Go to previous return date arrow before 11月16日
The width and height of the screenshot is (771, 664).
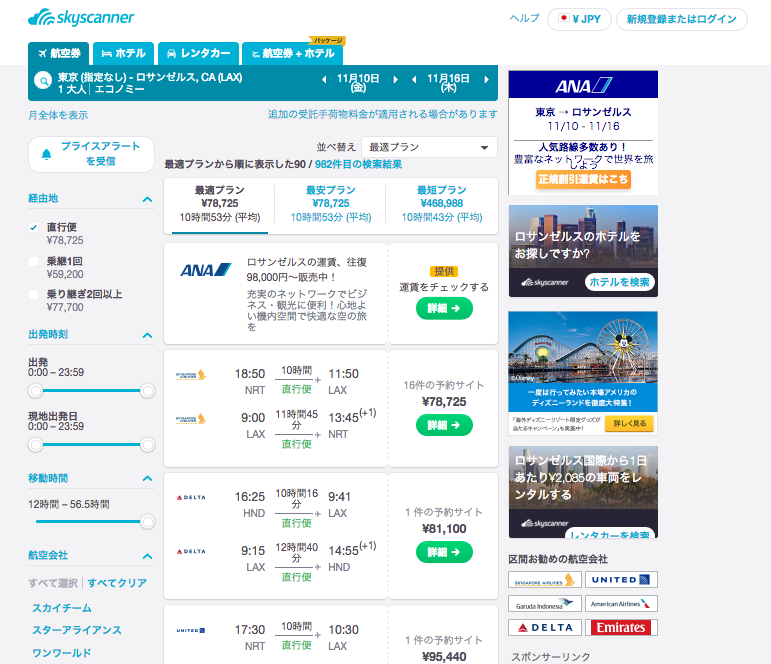point(414,79)
